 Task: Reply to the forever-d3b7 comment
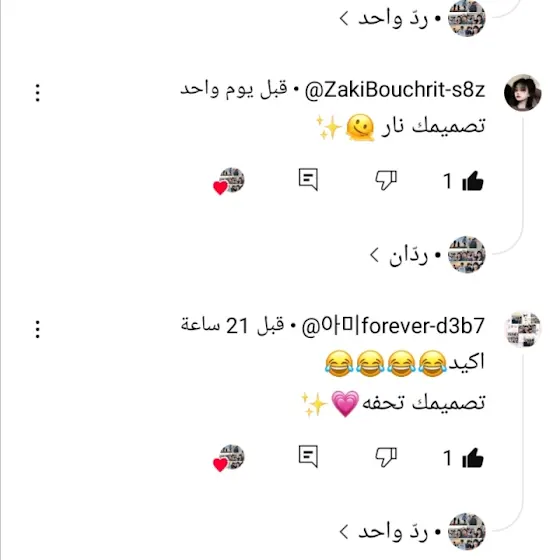pyautogui.click(x=308, y=456)
